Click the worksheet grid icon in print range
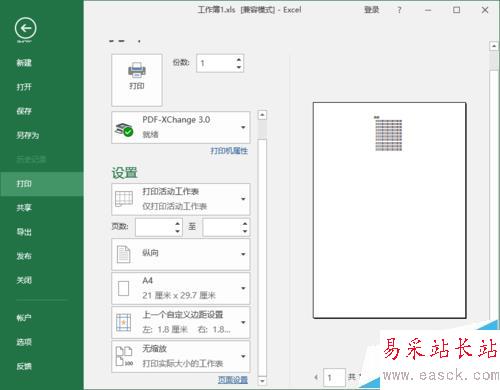Screen dimensions: 500x390 click(x=124, y=199)
